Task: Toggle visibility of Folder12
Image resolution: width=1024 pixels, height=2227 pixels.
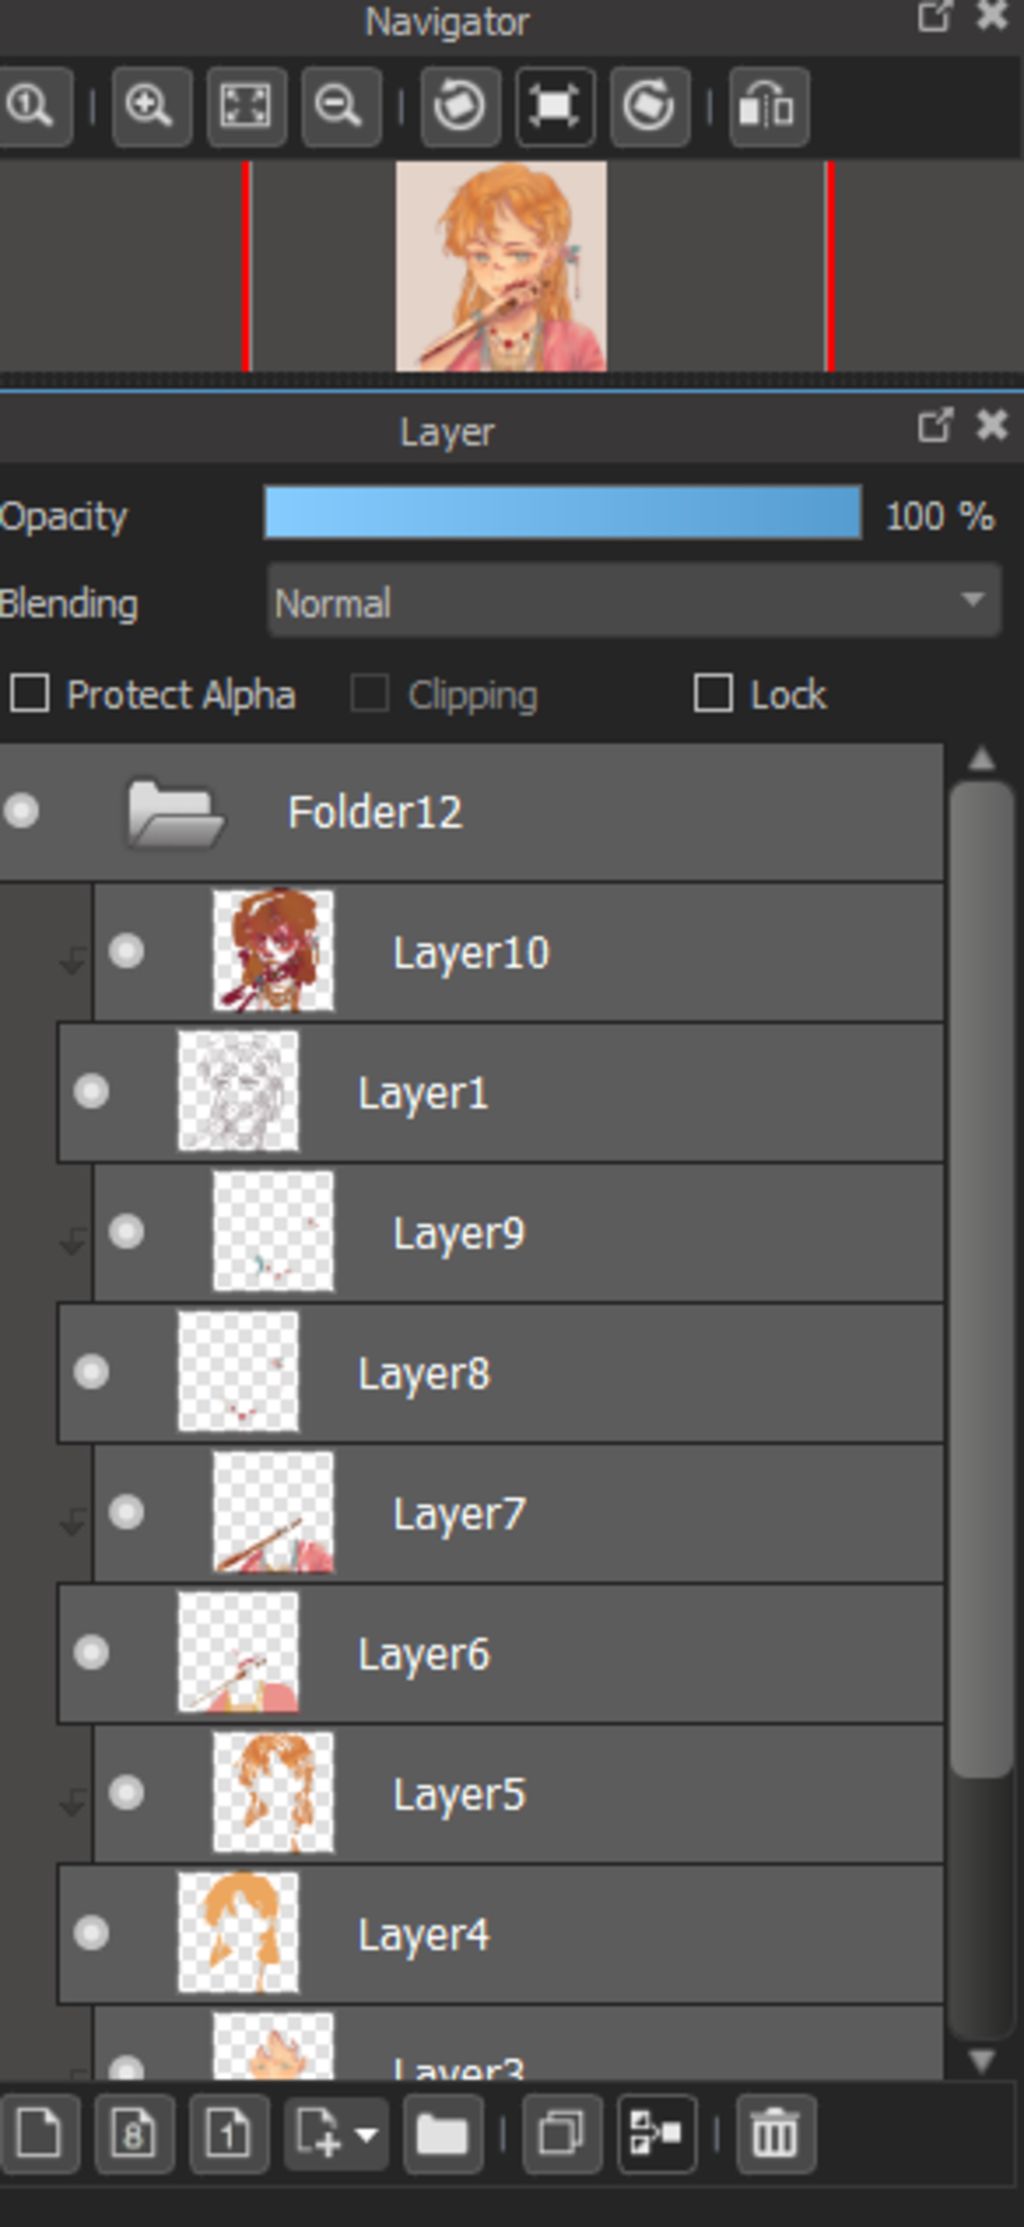Action: [x=21, y=811]
